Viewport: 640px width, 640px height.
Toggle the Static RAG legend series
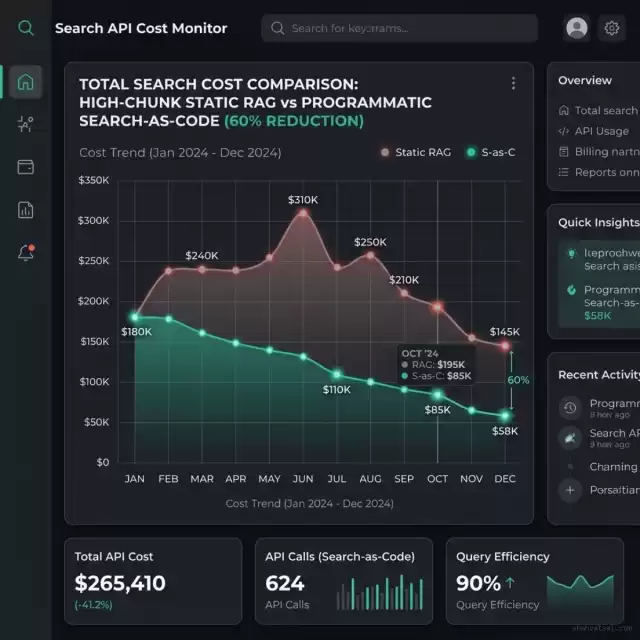click(x=416, y=152)
